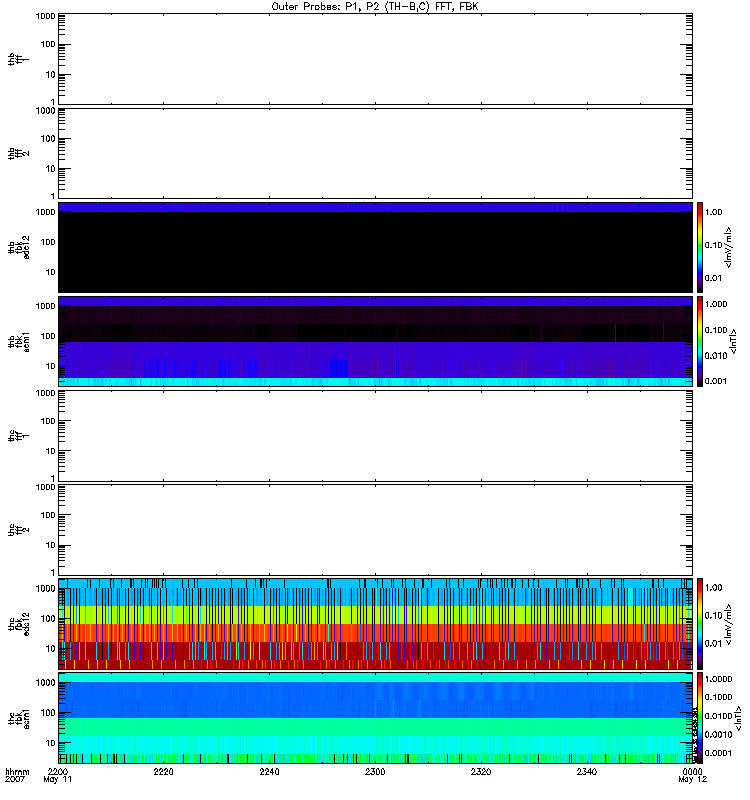Click the thb fbk scm1 spectrogram panel
The image size is (750, 800).
[375, 341]
